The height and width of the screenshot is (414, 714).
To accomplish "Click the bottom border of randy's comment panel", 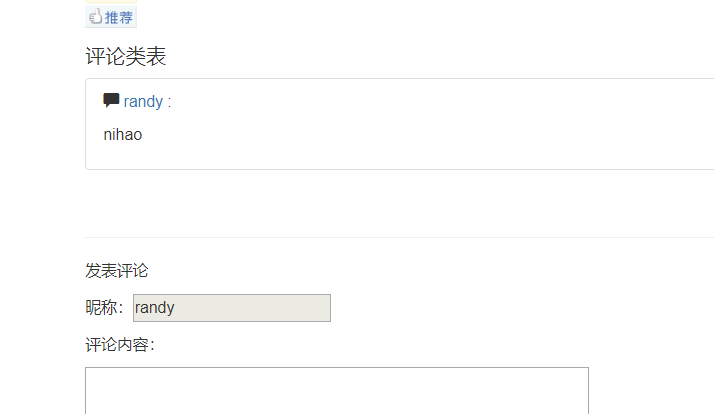I will point(400,169).
